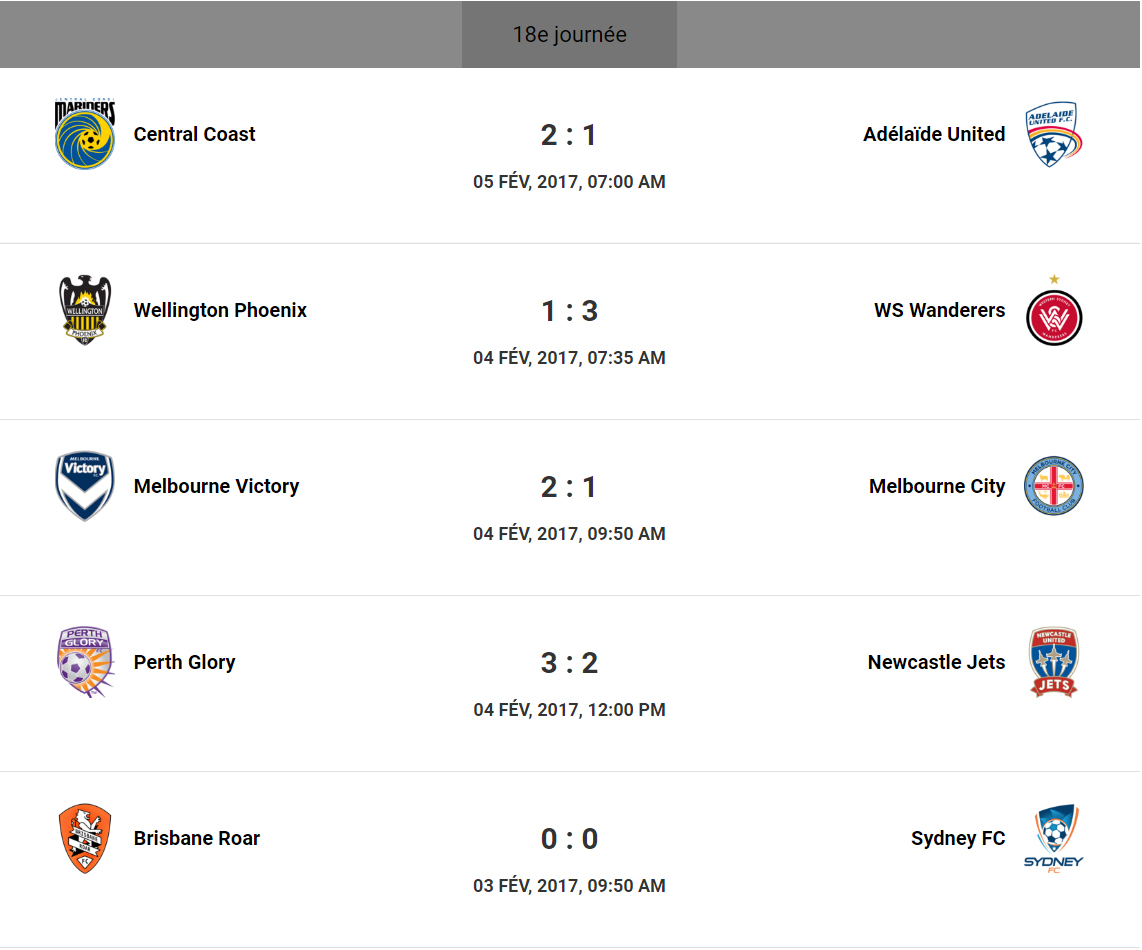Open the Adélaïde United team link
Viewport: 1142px width, 950px height.
[934, 134]
